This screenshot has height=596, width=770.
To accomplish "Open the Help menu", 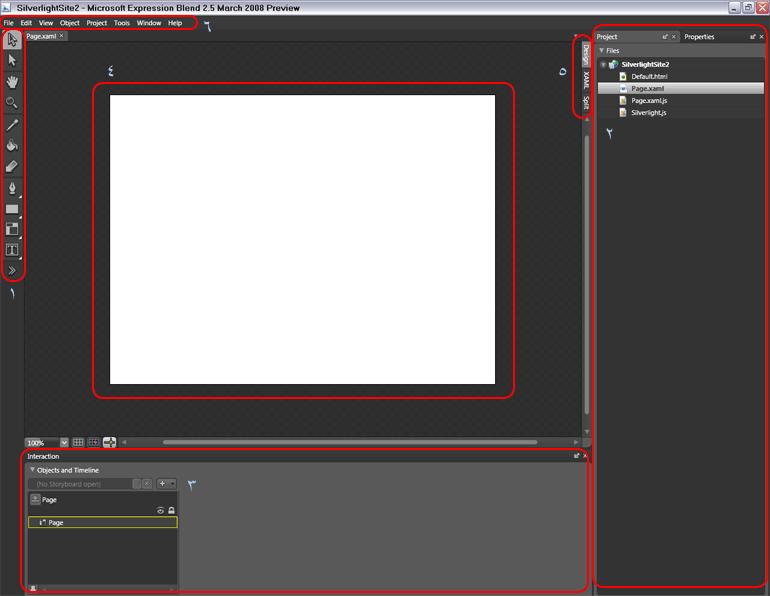I will tap(175, 23).
